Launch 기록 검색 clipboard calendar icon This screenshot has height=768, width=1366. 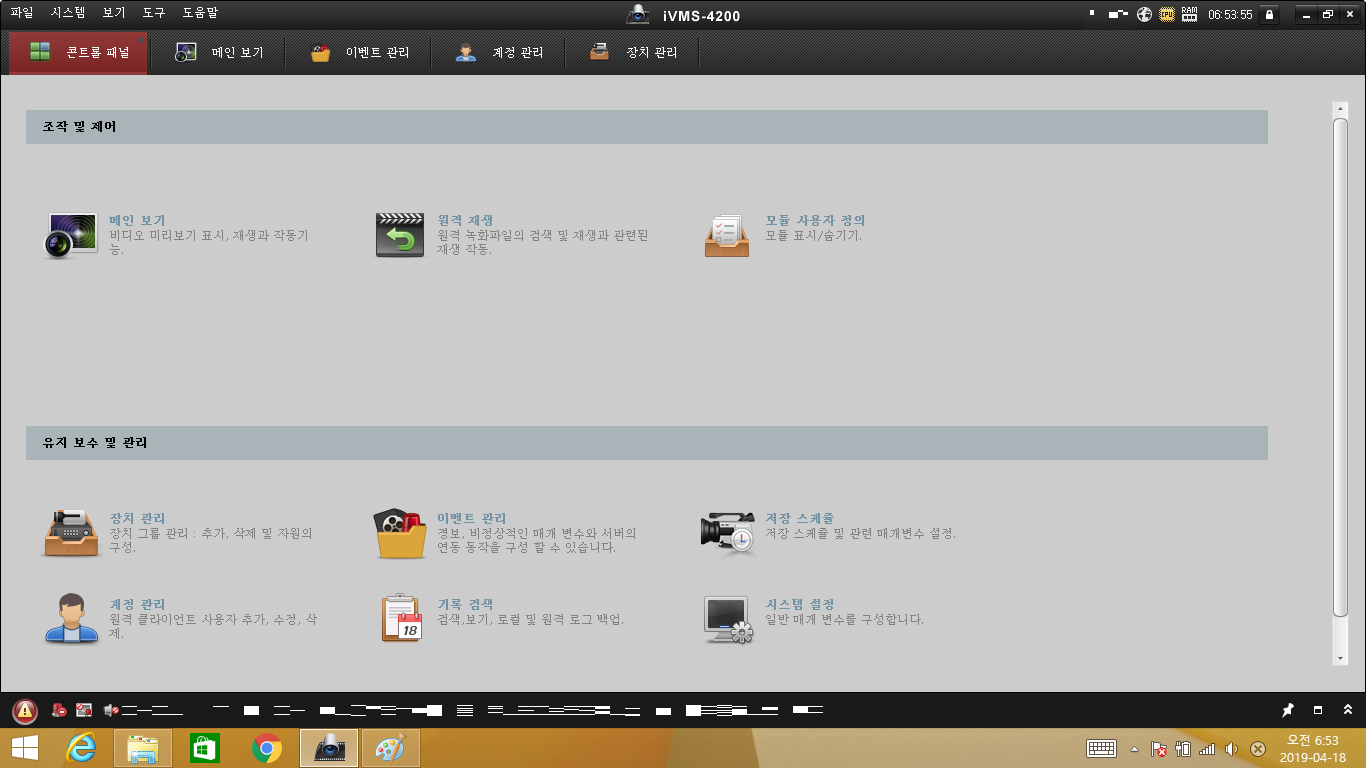click(401, 618)
